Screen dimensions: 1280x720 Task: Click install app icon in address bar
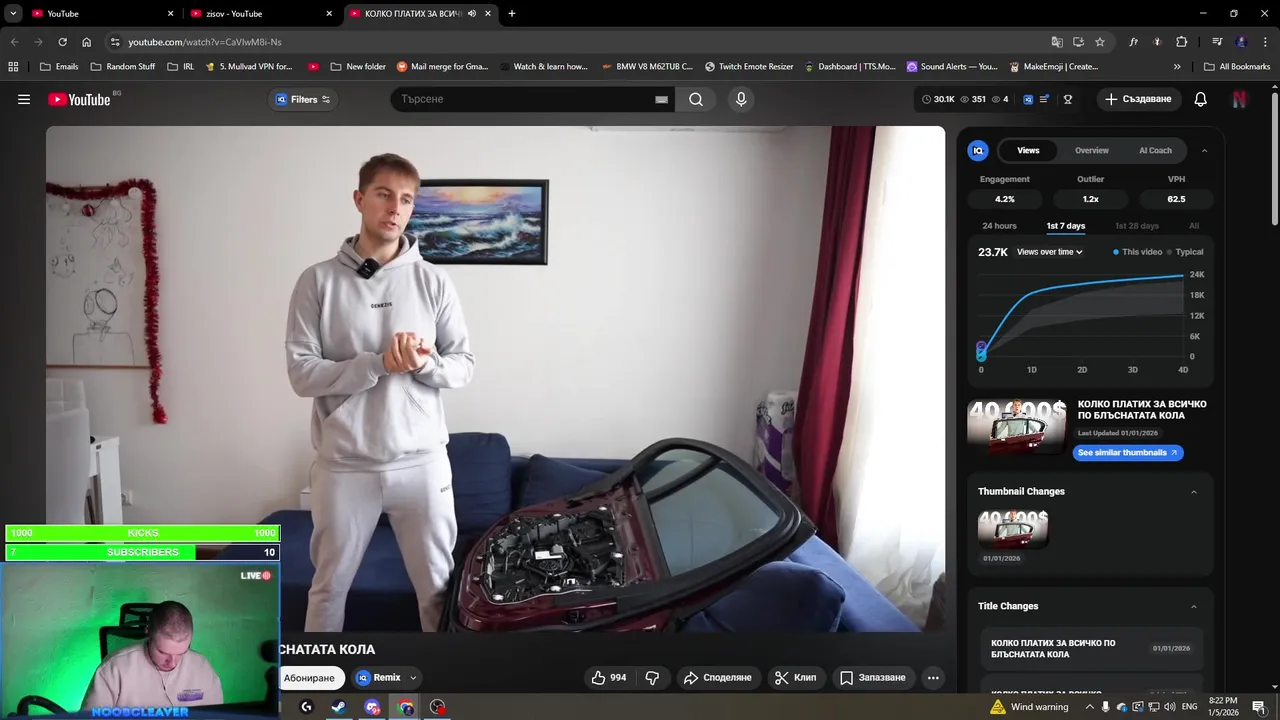point(1078,42)
